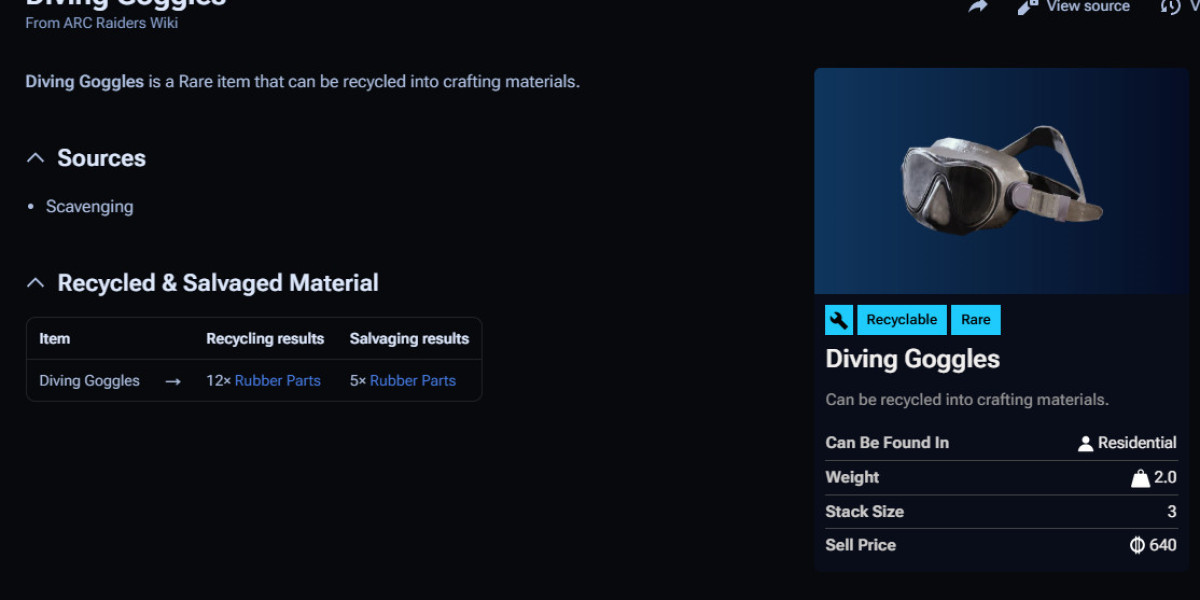1200x600 pixels.
Task: Click the share arrow icon
Action: coord(977,6)
